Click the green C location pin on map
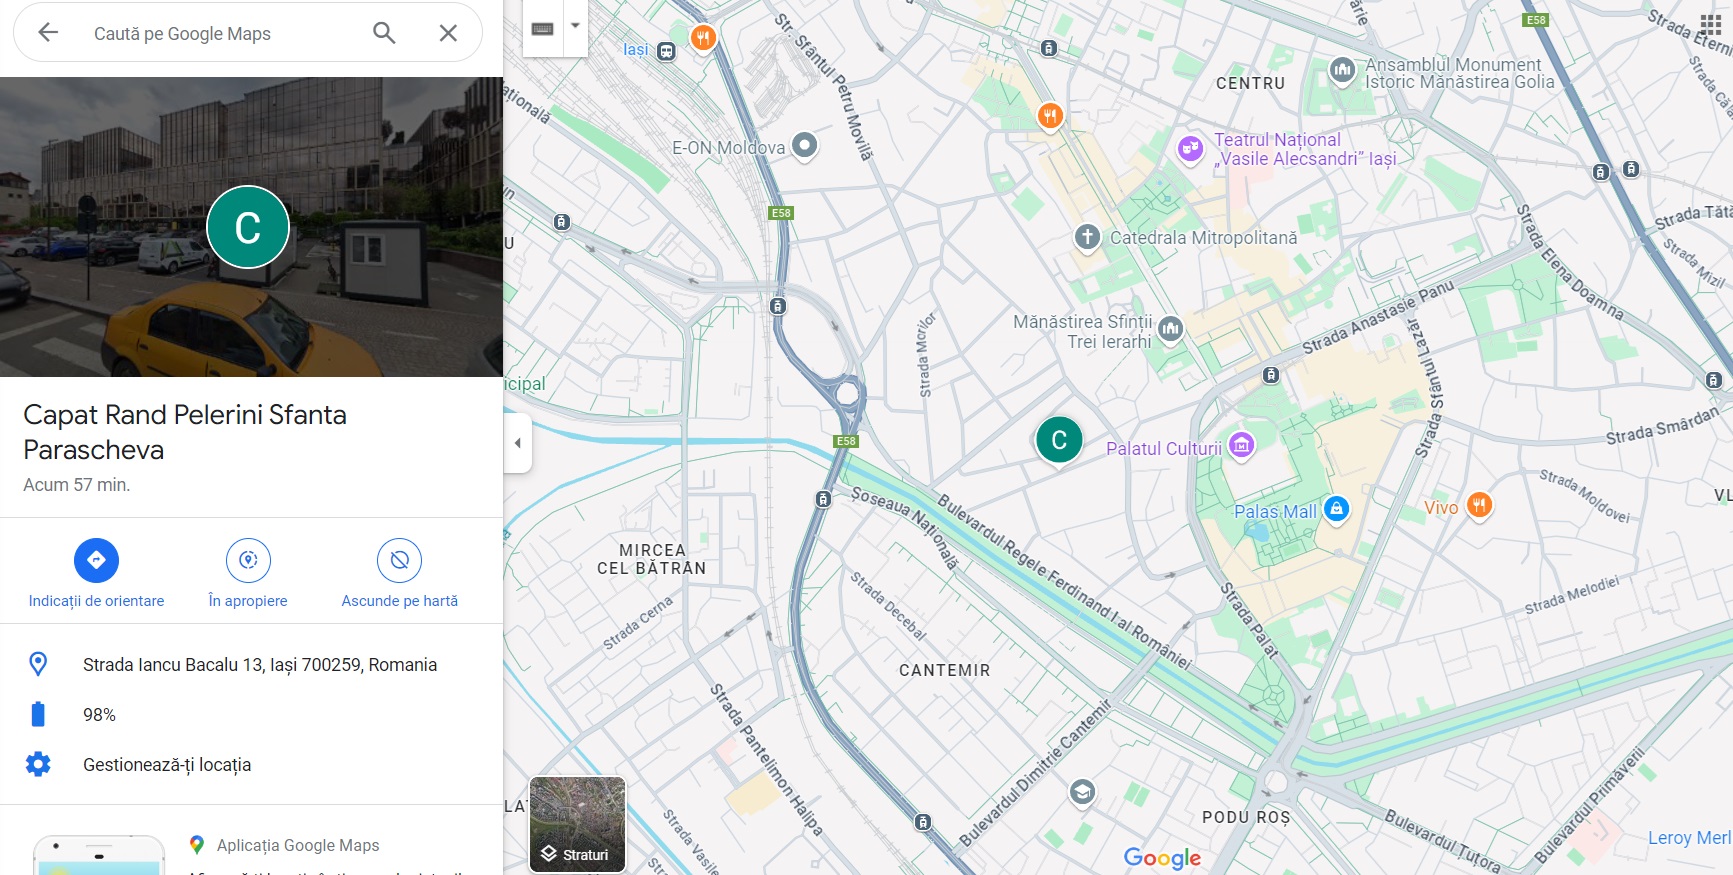The height and width of the screenshot is (875, 1733). [1059, 440]
